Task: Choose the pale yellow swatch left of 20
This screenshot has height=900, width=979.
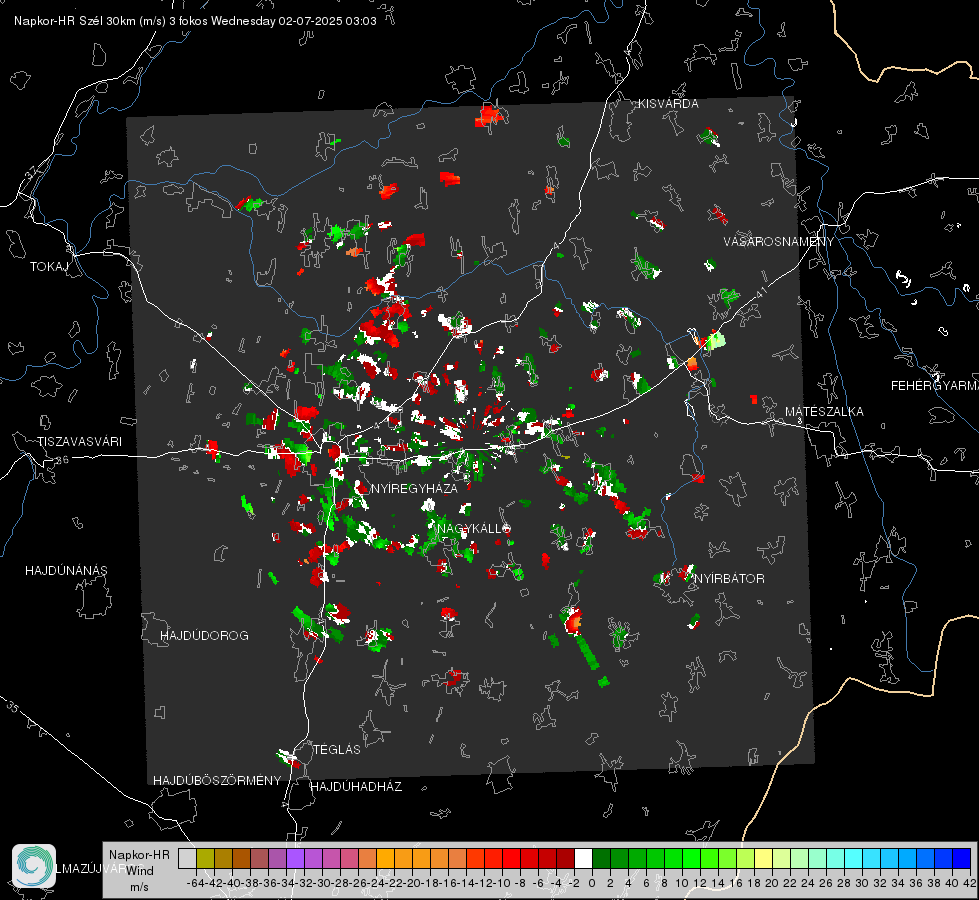Action: coord(763,858)
